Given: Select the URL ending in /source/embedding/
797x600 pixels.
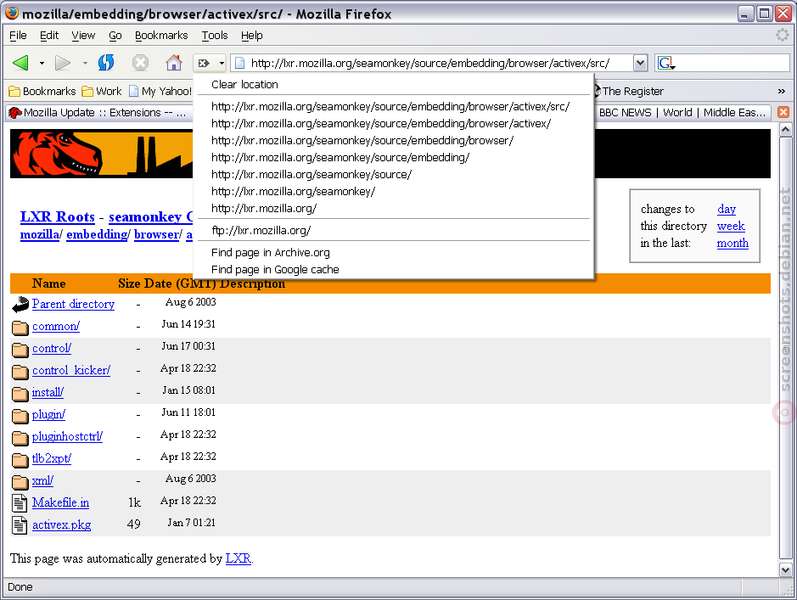Looking at the screenshot, I should (393, 158).
